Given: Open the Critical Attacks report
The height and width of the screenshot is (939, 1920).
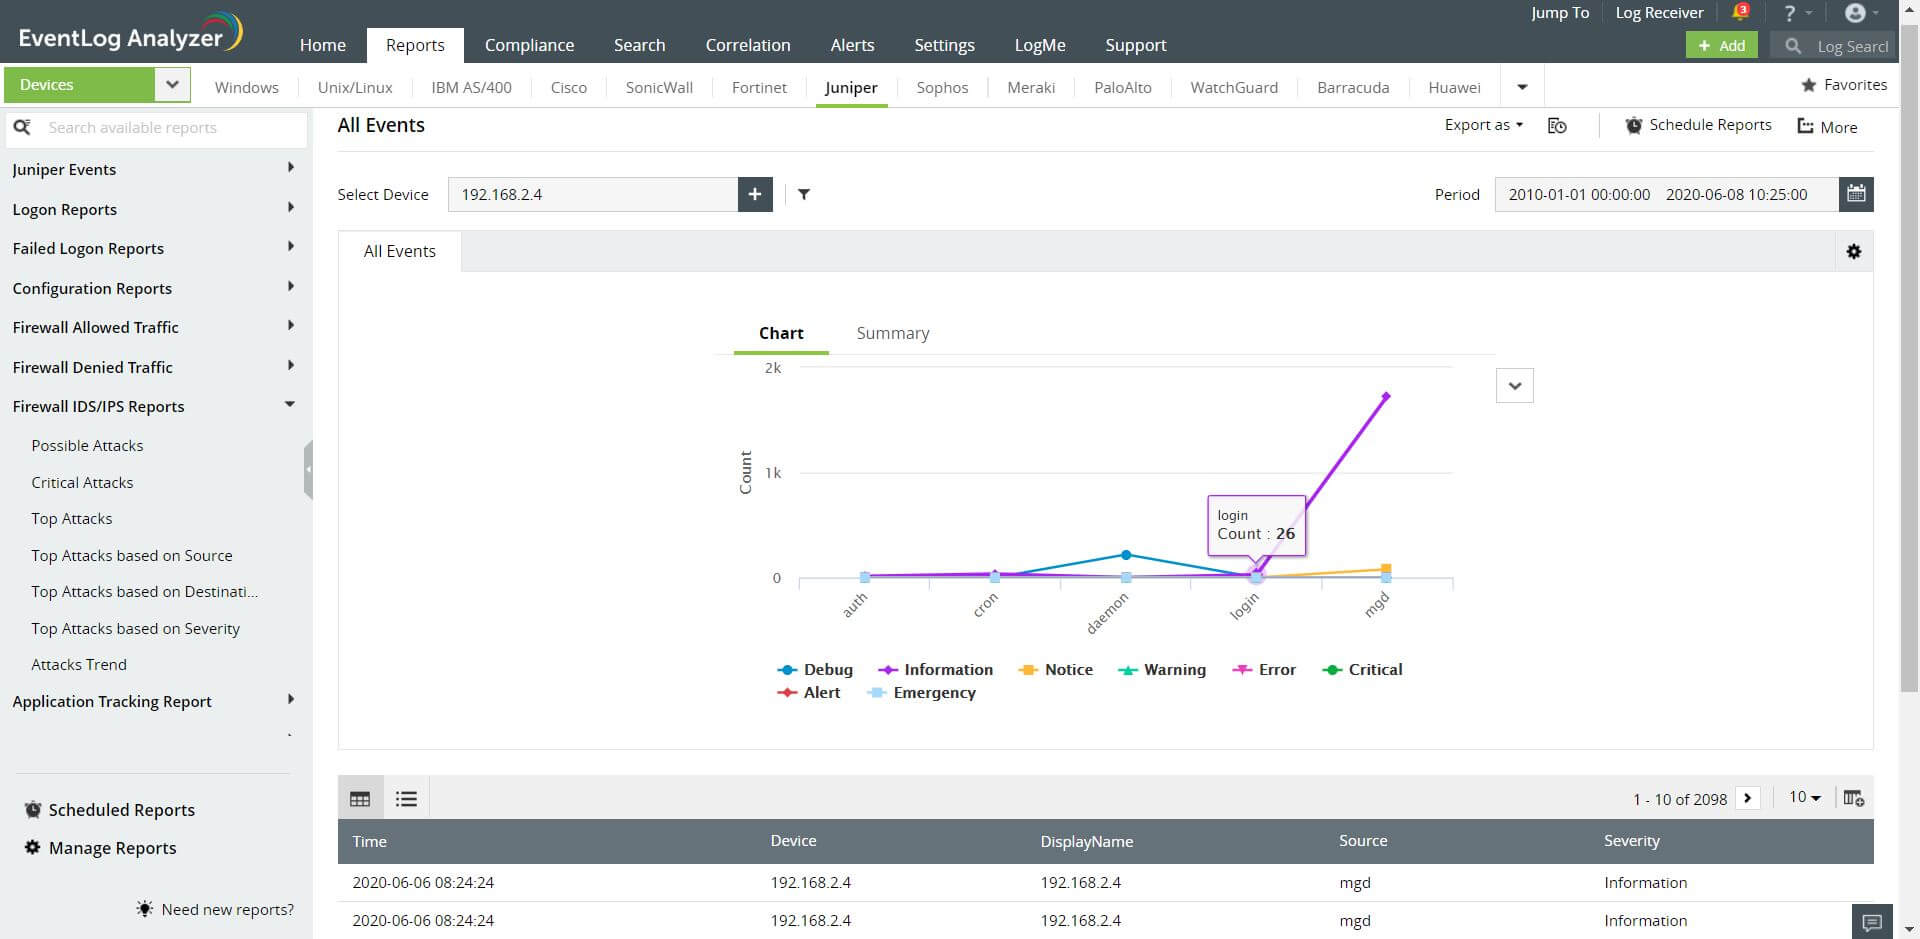Looking at the screenshot, I should (82, 482).
